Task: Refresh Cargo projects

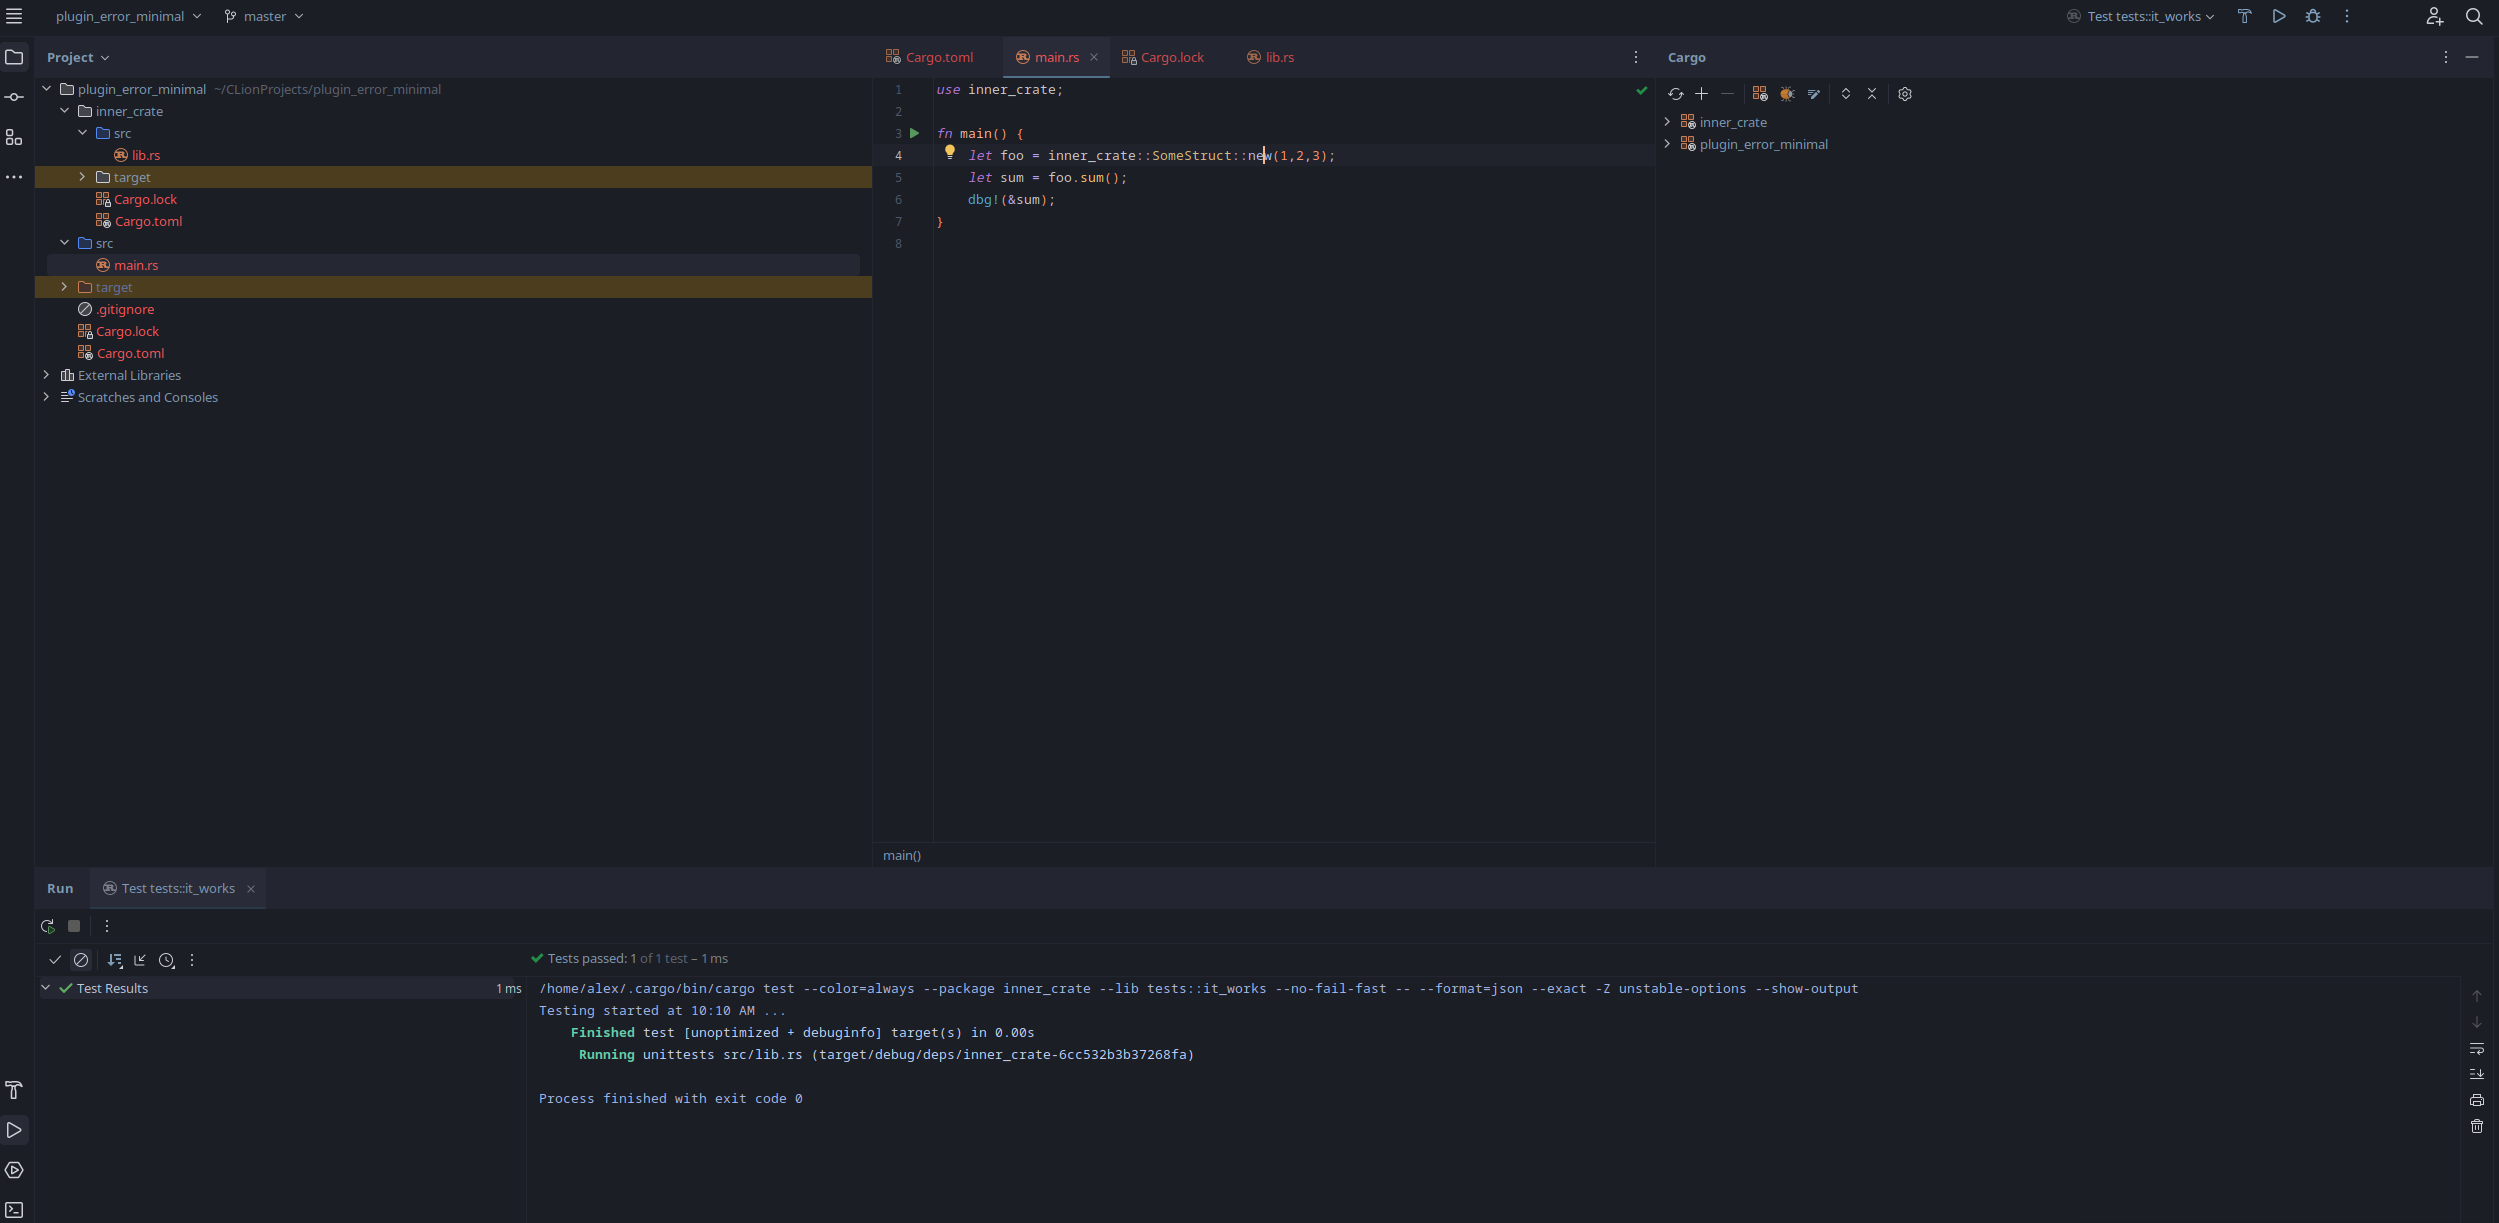Action: pyautogui.click(x=1676, y=94)
